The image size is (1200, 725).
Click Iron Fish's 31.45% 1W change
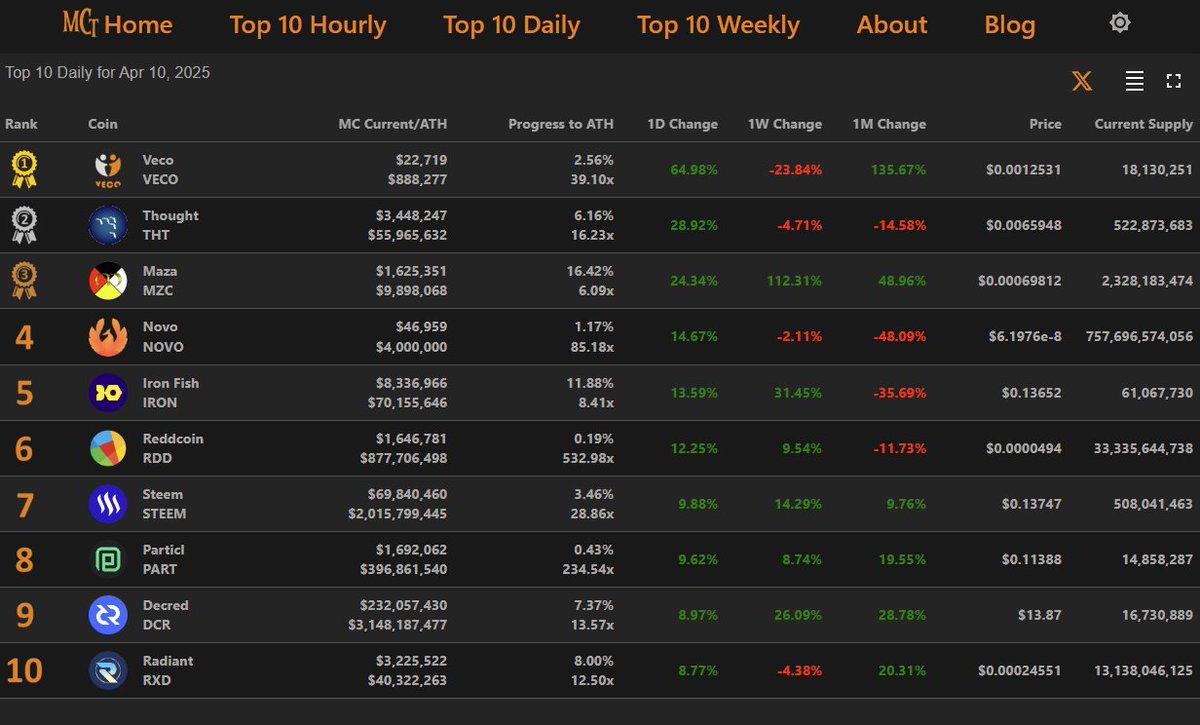tap(800, 393)
